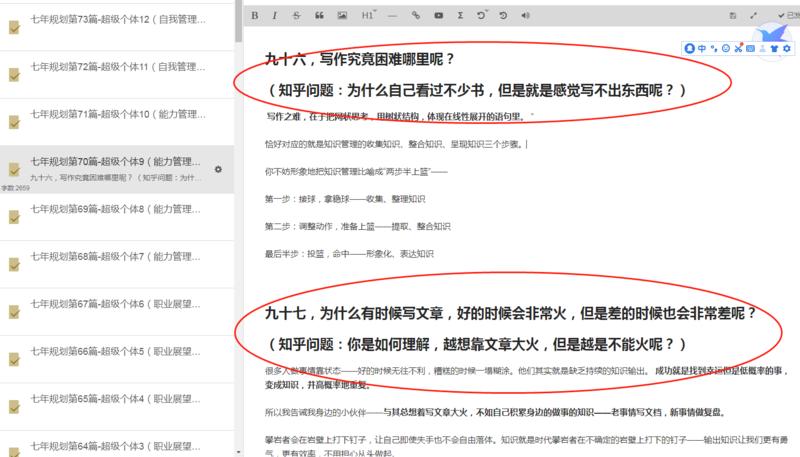
Task: Click heading 九十六，写作究竟困难哪里呢？
Action: [360, 59]
